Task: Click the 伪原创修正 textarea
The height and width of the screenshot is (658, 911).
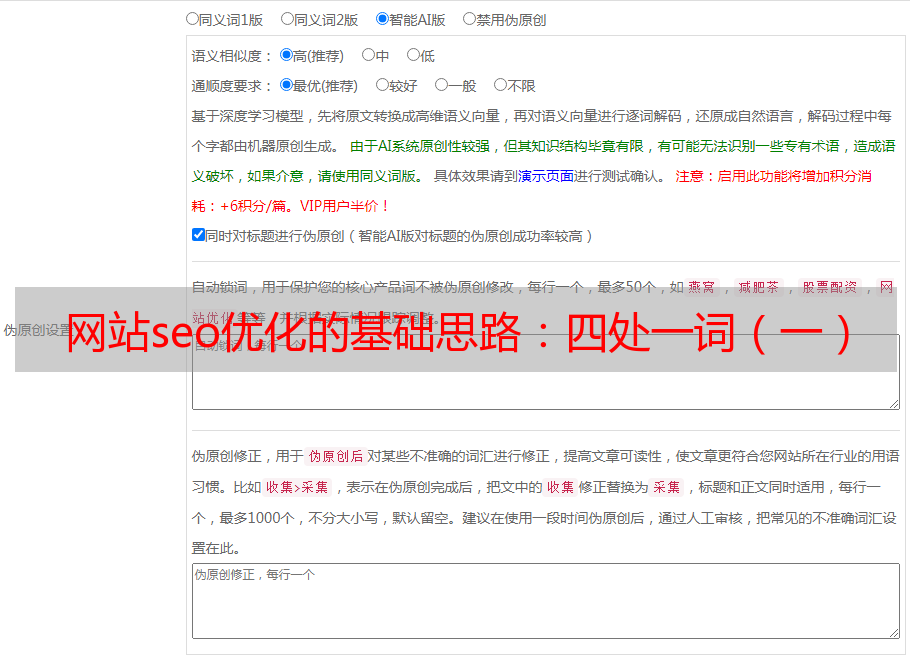Action: [x=546, y=601]
